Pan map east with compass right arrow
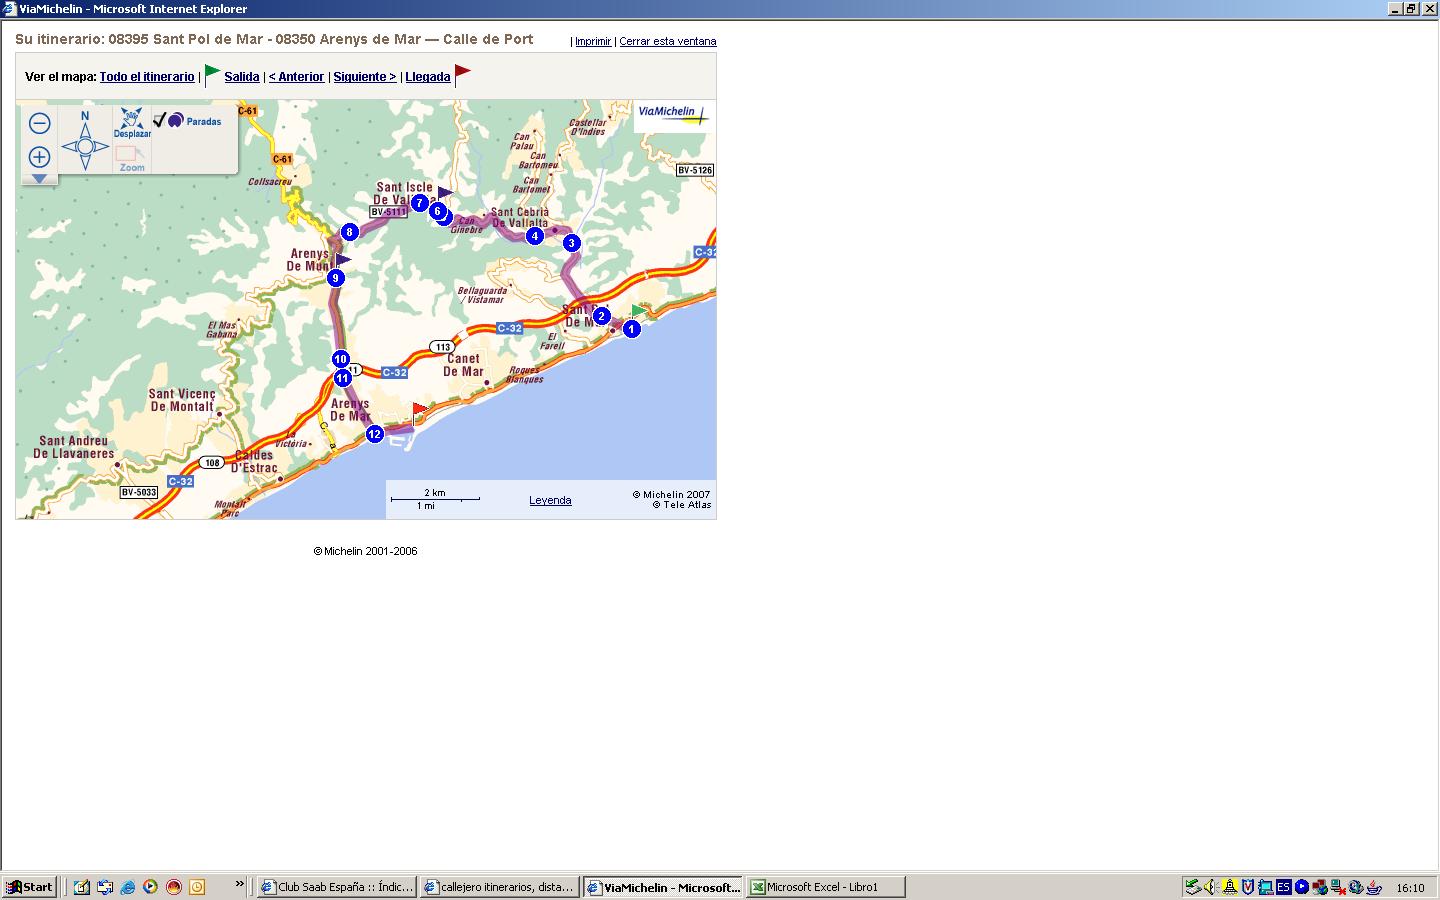The width and height of the screenshot is (1440, 900). click(102, 147)
